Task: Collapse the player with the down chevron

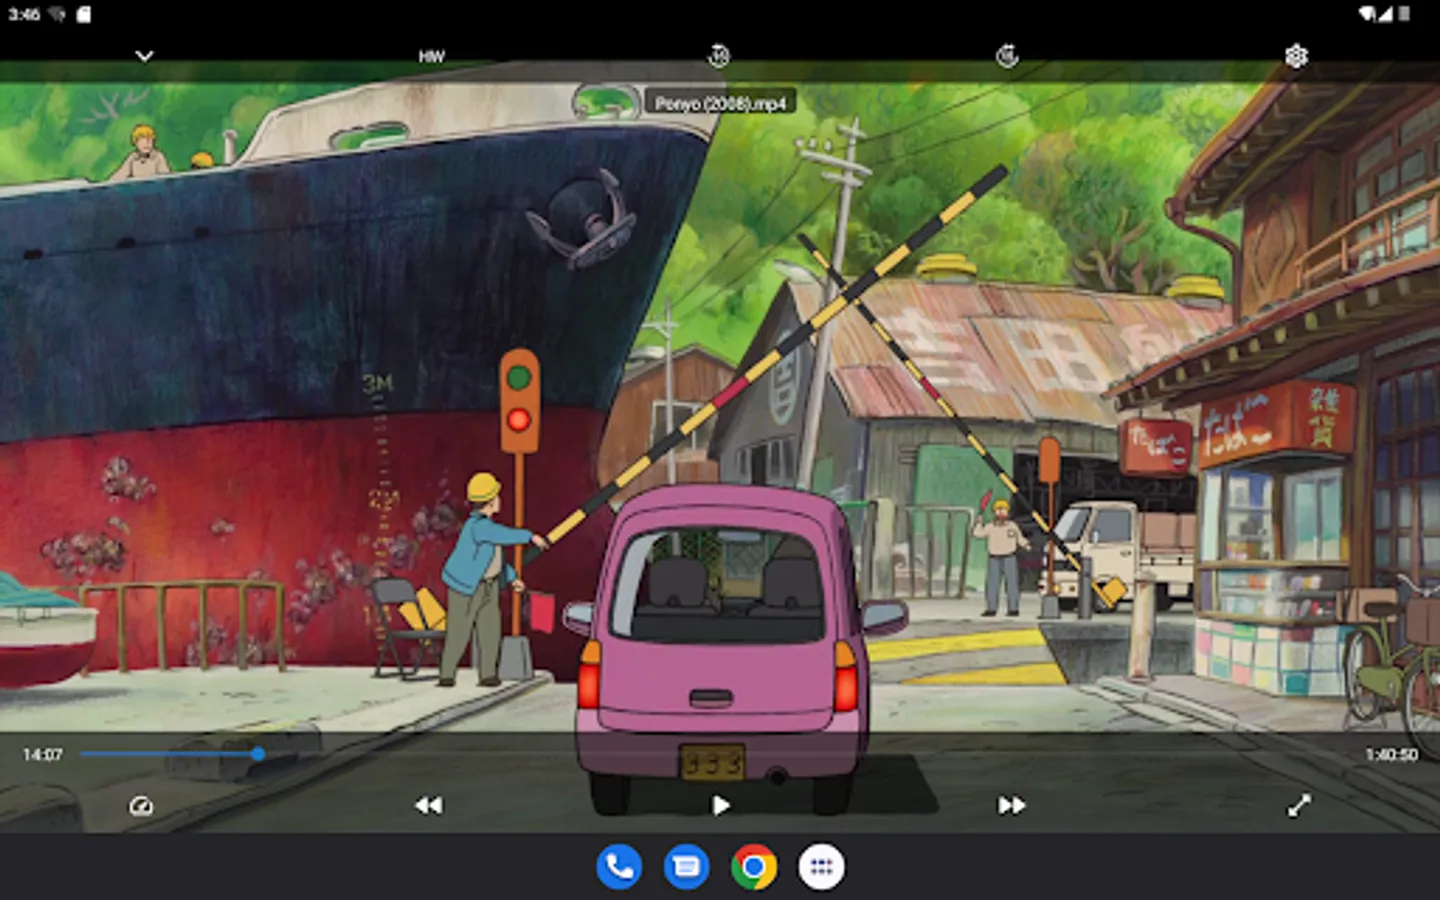Action: pyautogui.click(x=144, y=56)
